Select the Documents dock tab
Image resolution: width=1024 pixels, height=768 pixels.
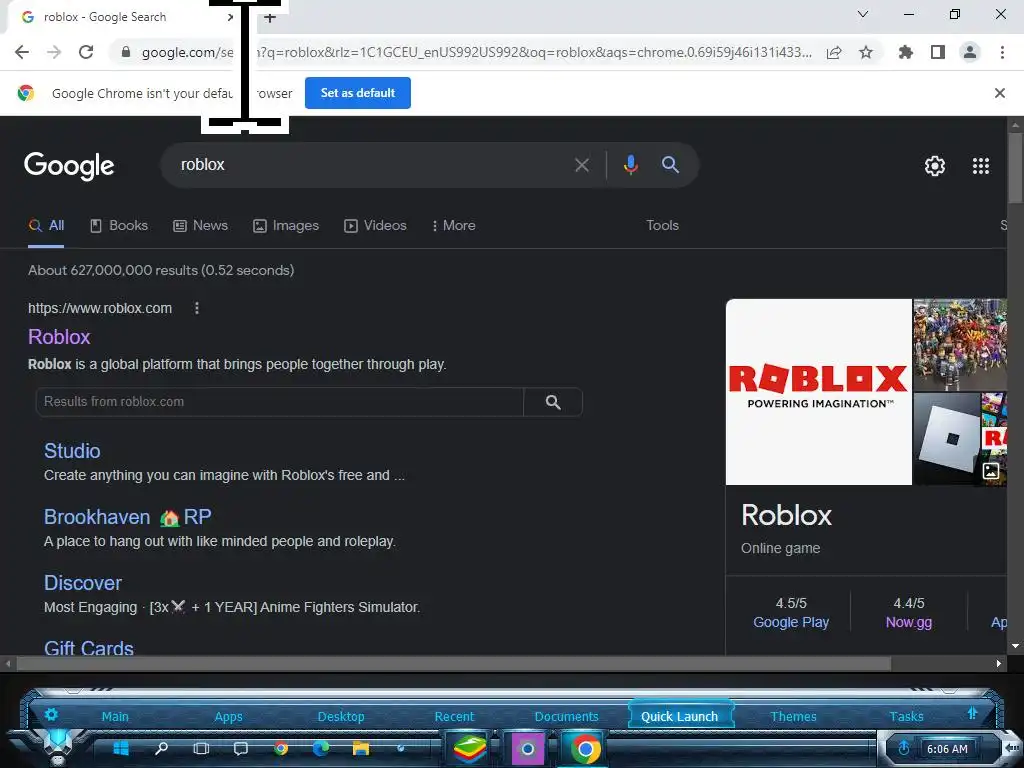566,716
